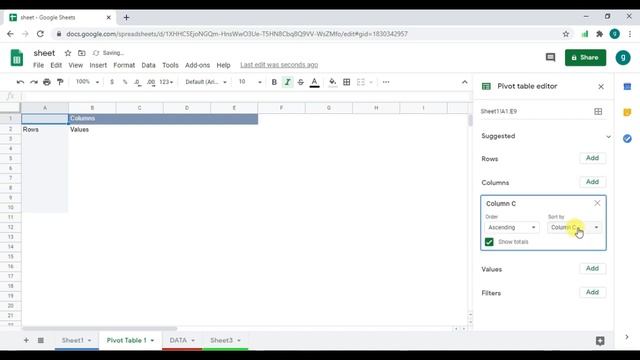
Task: Click the column F header
Action: tap(281, 108)
